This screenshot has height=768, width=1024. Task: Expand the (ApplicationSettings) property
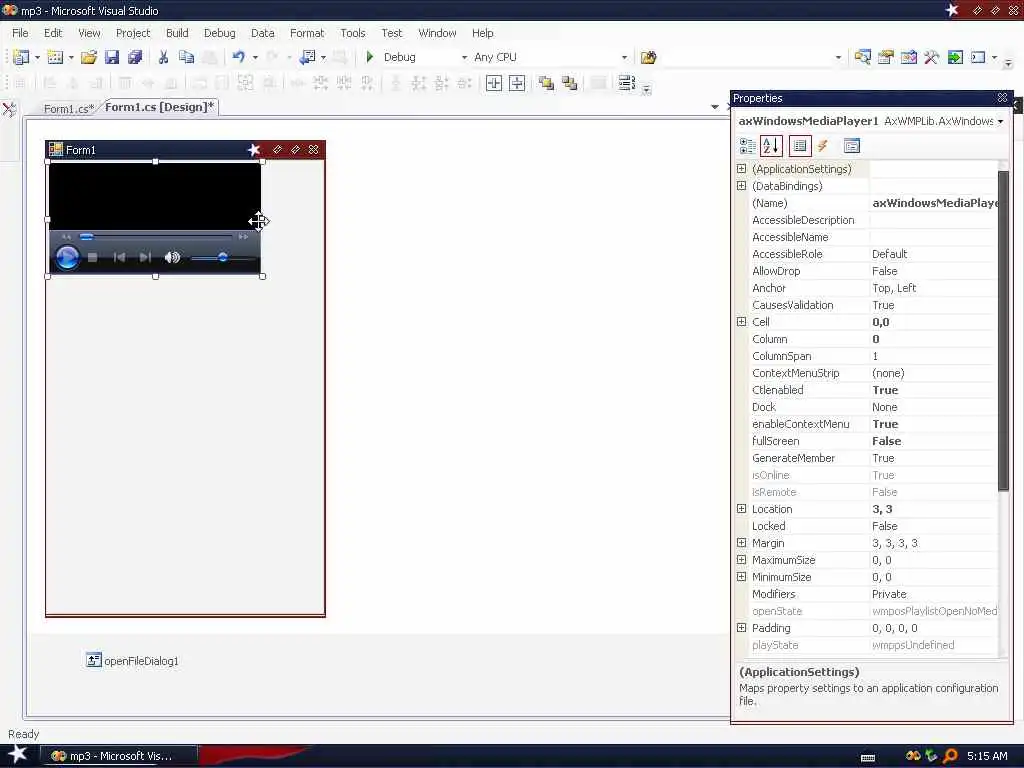[741, 168]
